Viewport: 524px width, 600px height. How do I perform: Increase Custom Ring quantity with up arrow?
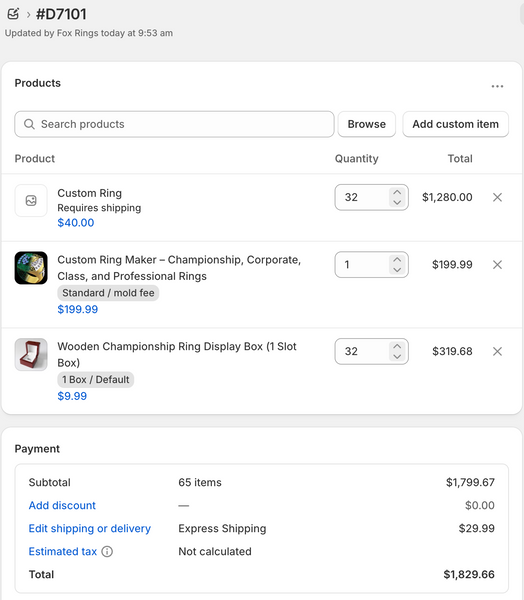397,192
